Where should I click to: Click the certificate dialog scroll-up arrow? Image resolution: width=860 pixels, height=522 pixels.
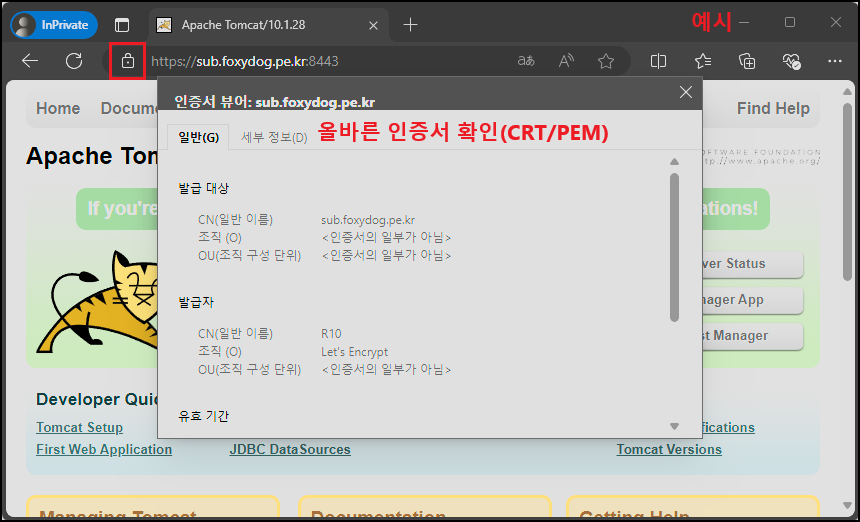(x=675, y=162)
